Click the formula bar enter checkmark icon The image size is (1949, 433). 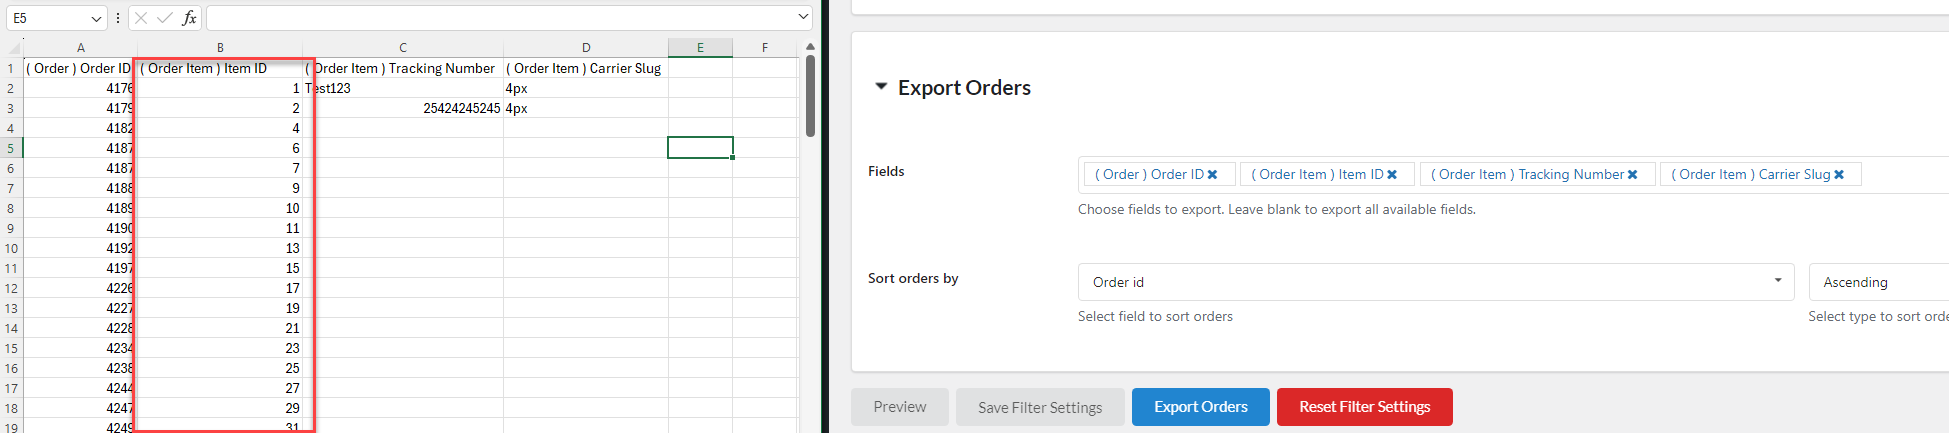pos(165,18)
